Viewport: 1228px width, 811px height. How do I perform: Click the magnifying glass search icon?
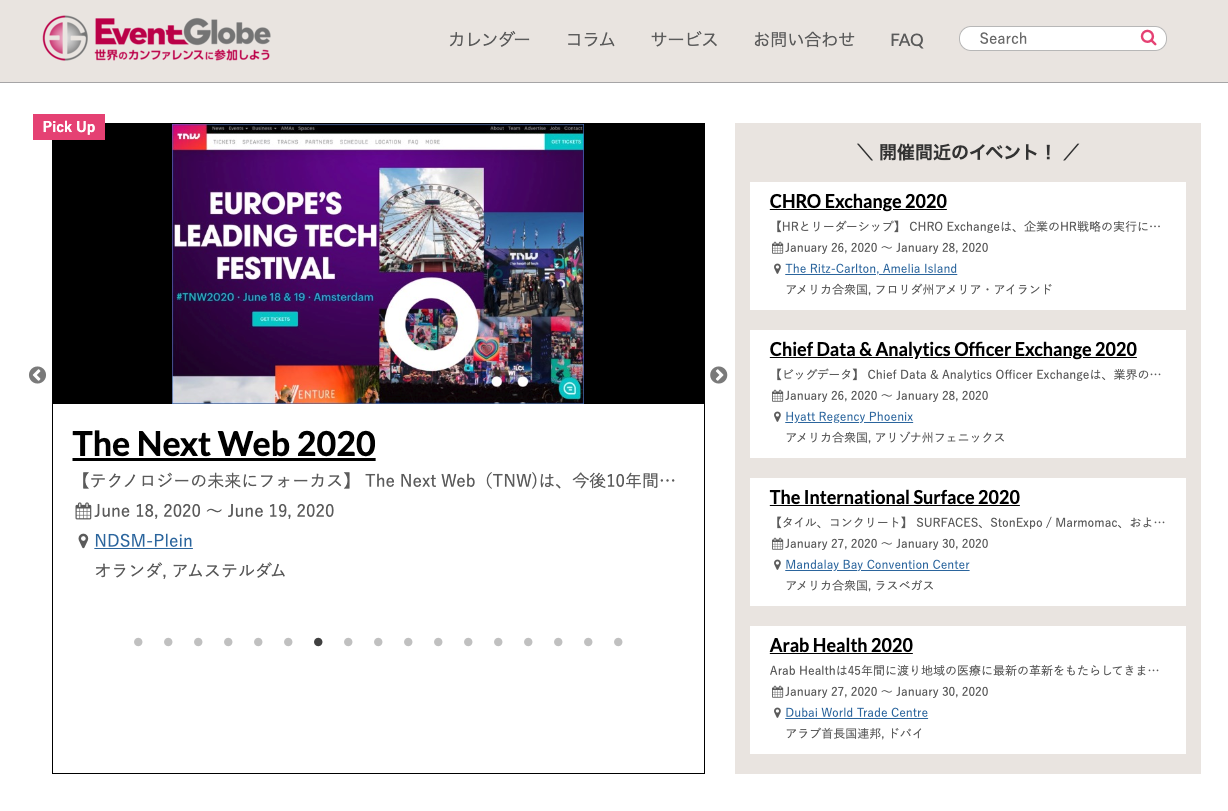[1148, 38]
